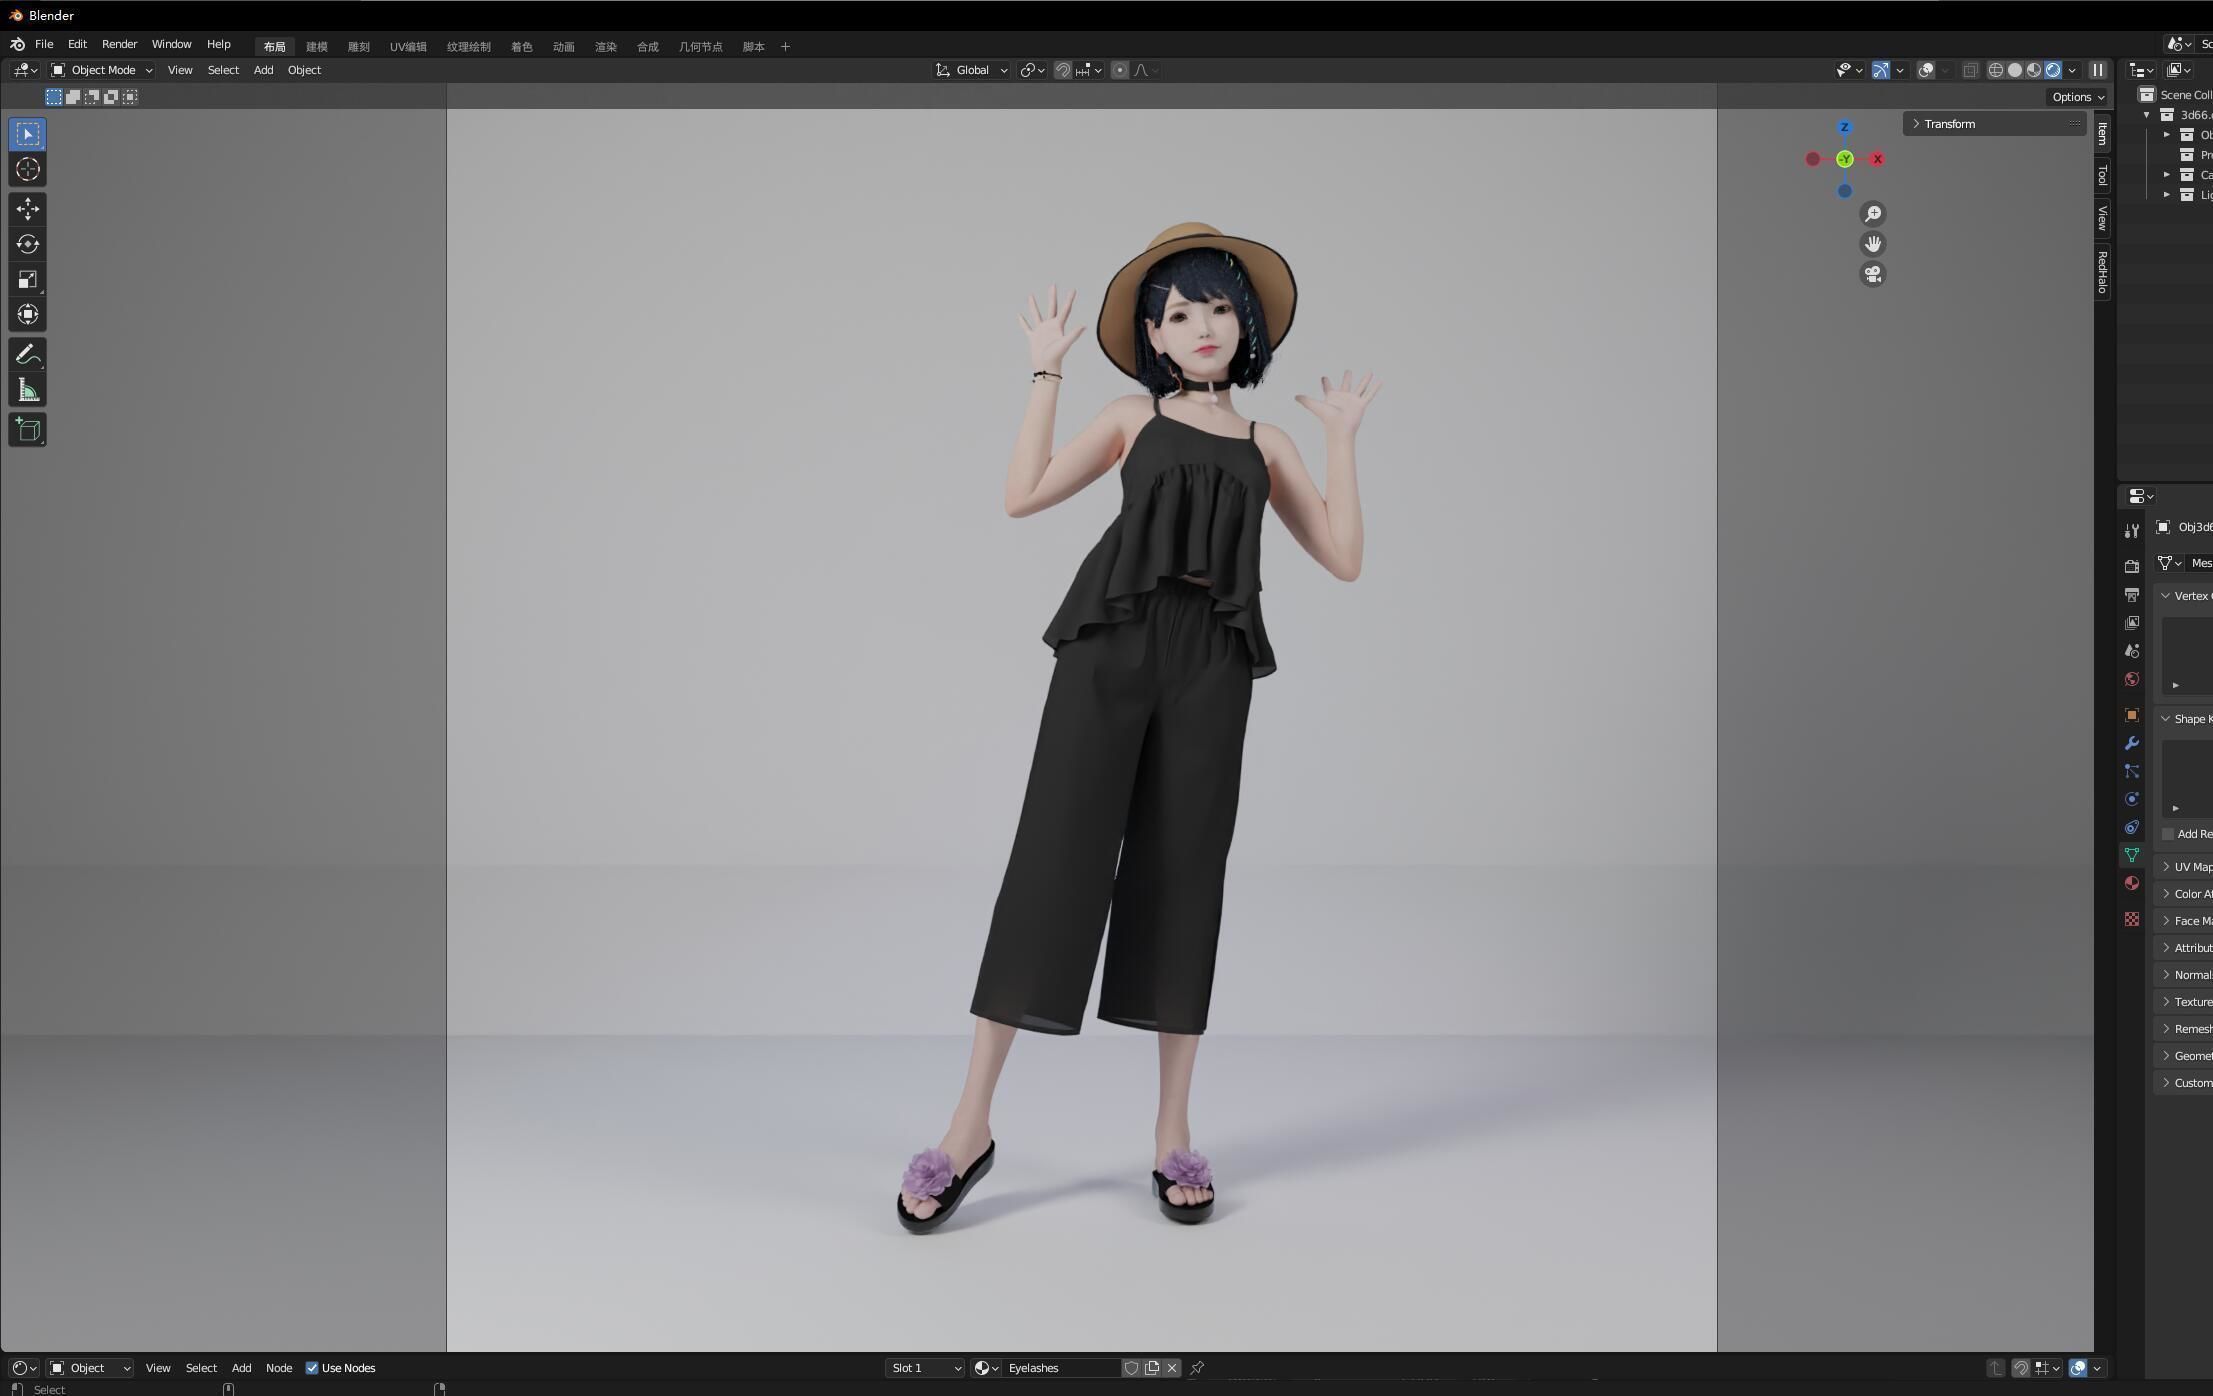Viewport: 2213px width, 1396px height.
Task: Select the Move tool
Action: (28, 209)
